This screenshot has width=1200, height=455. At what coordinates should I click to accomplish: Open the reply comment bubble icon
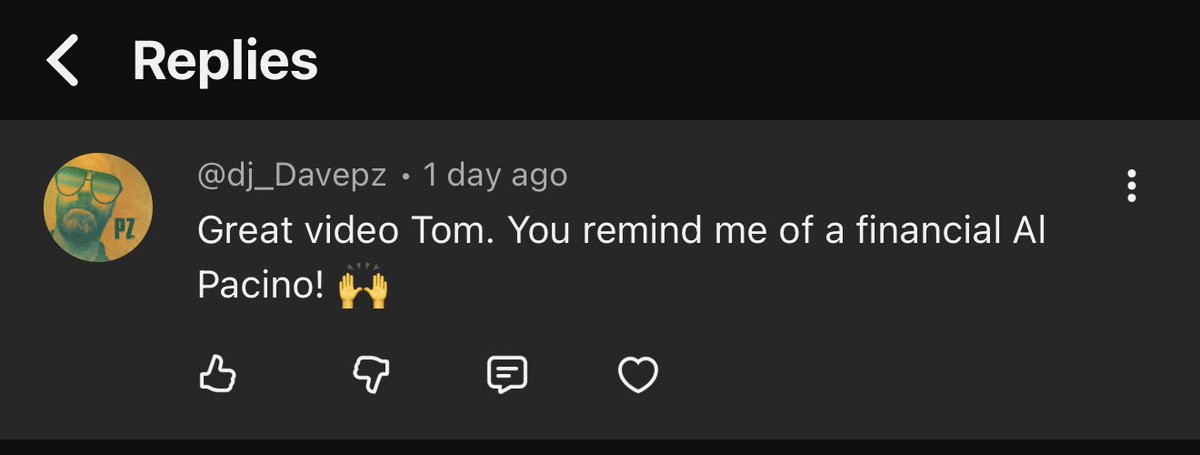pos(506,375)
